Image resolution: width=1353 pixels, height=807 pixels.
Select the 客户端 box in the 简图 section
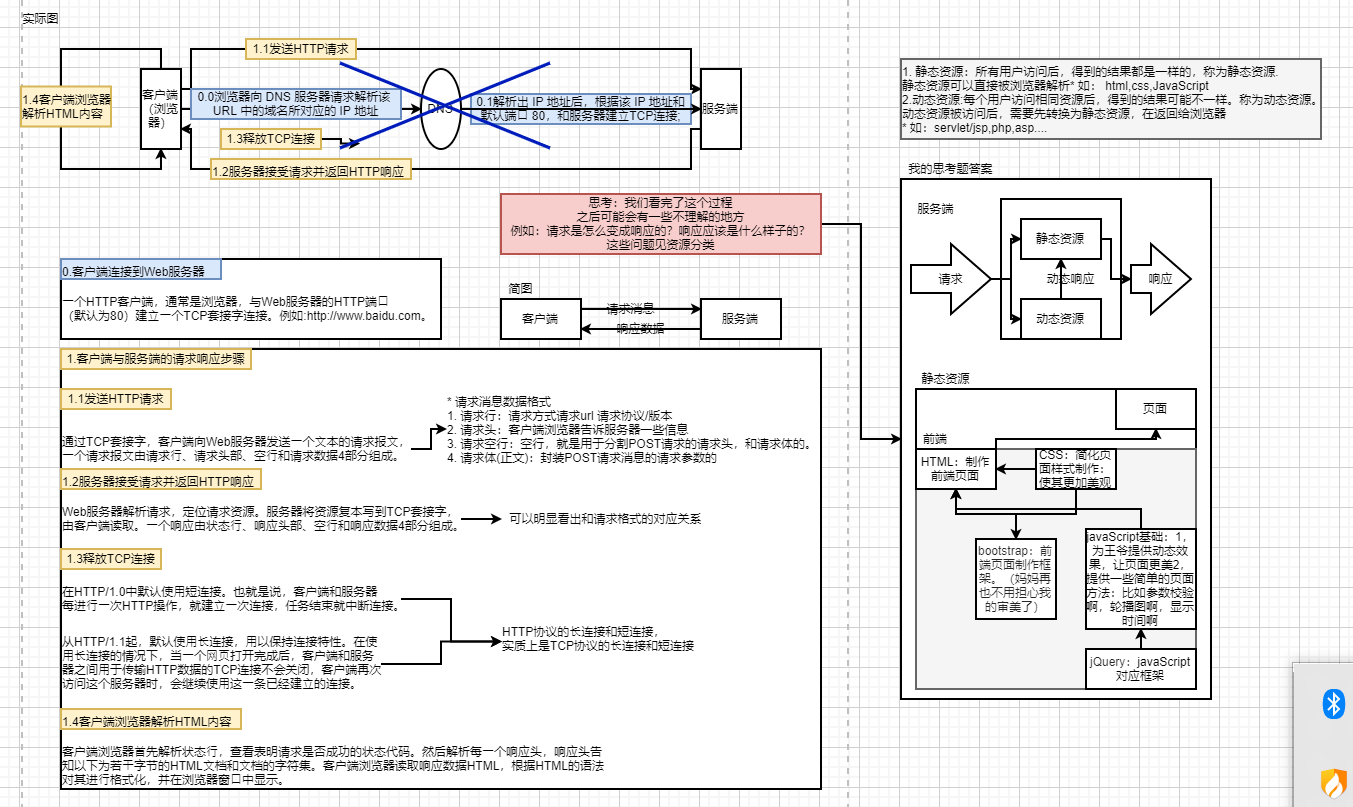539,319
